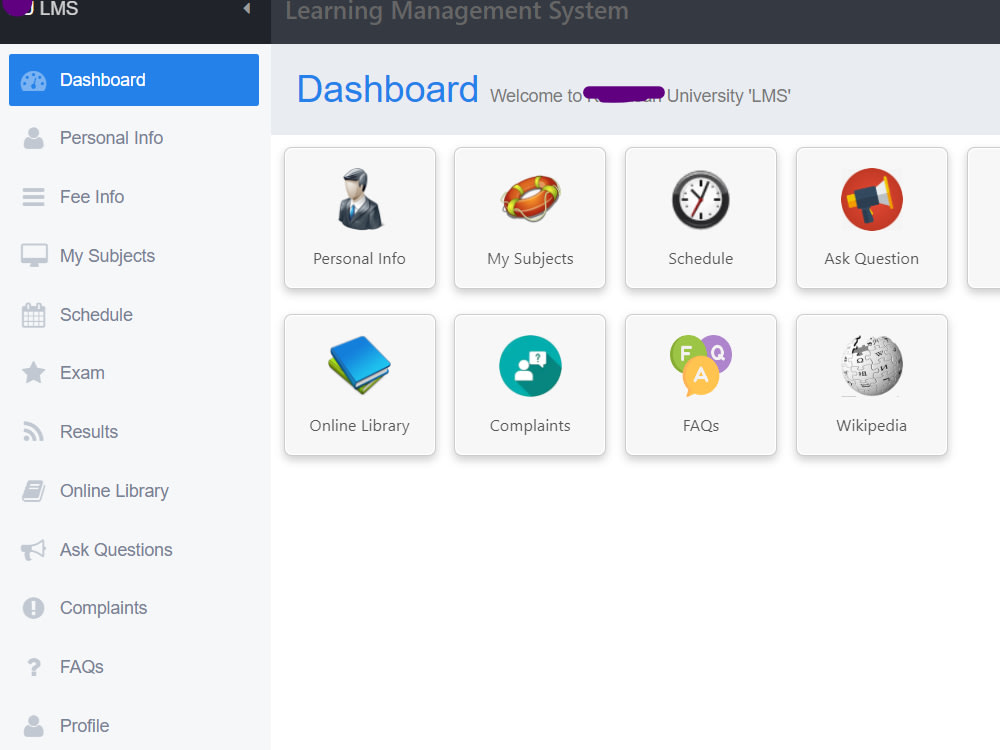This screenshot has width=1000, height=750.
Task: Click the Complaints exclamation icon in sidebar
Action: (33, 608)
